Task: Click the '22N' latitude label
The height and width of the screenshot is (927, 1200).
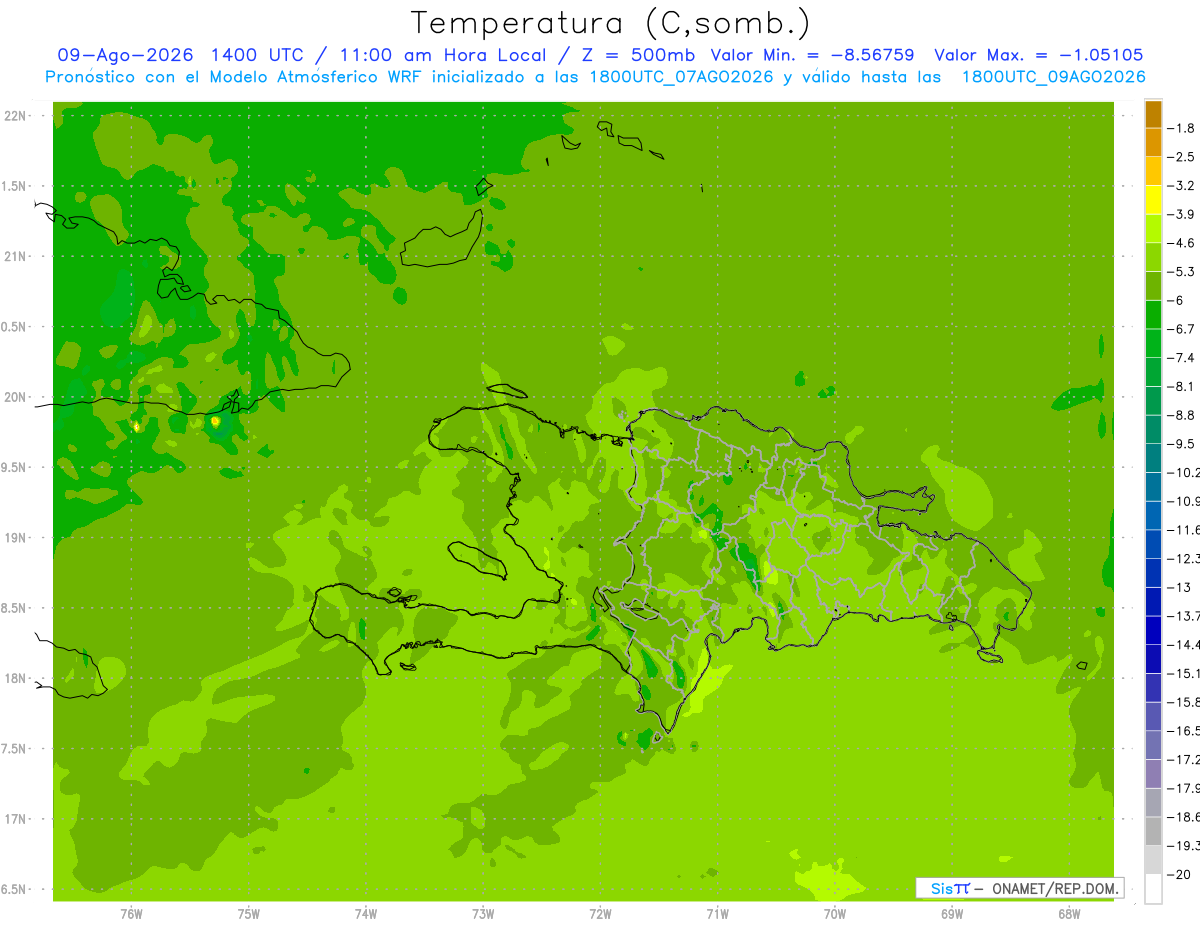Action: click(x=17, y=116)
